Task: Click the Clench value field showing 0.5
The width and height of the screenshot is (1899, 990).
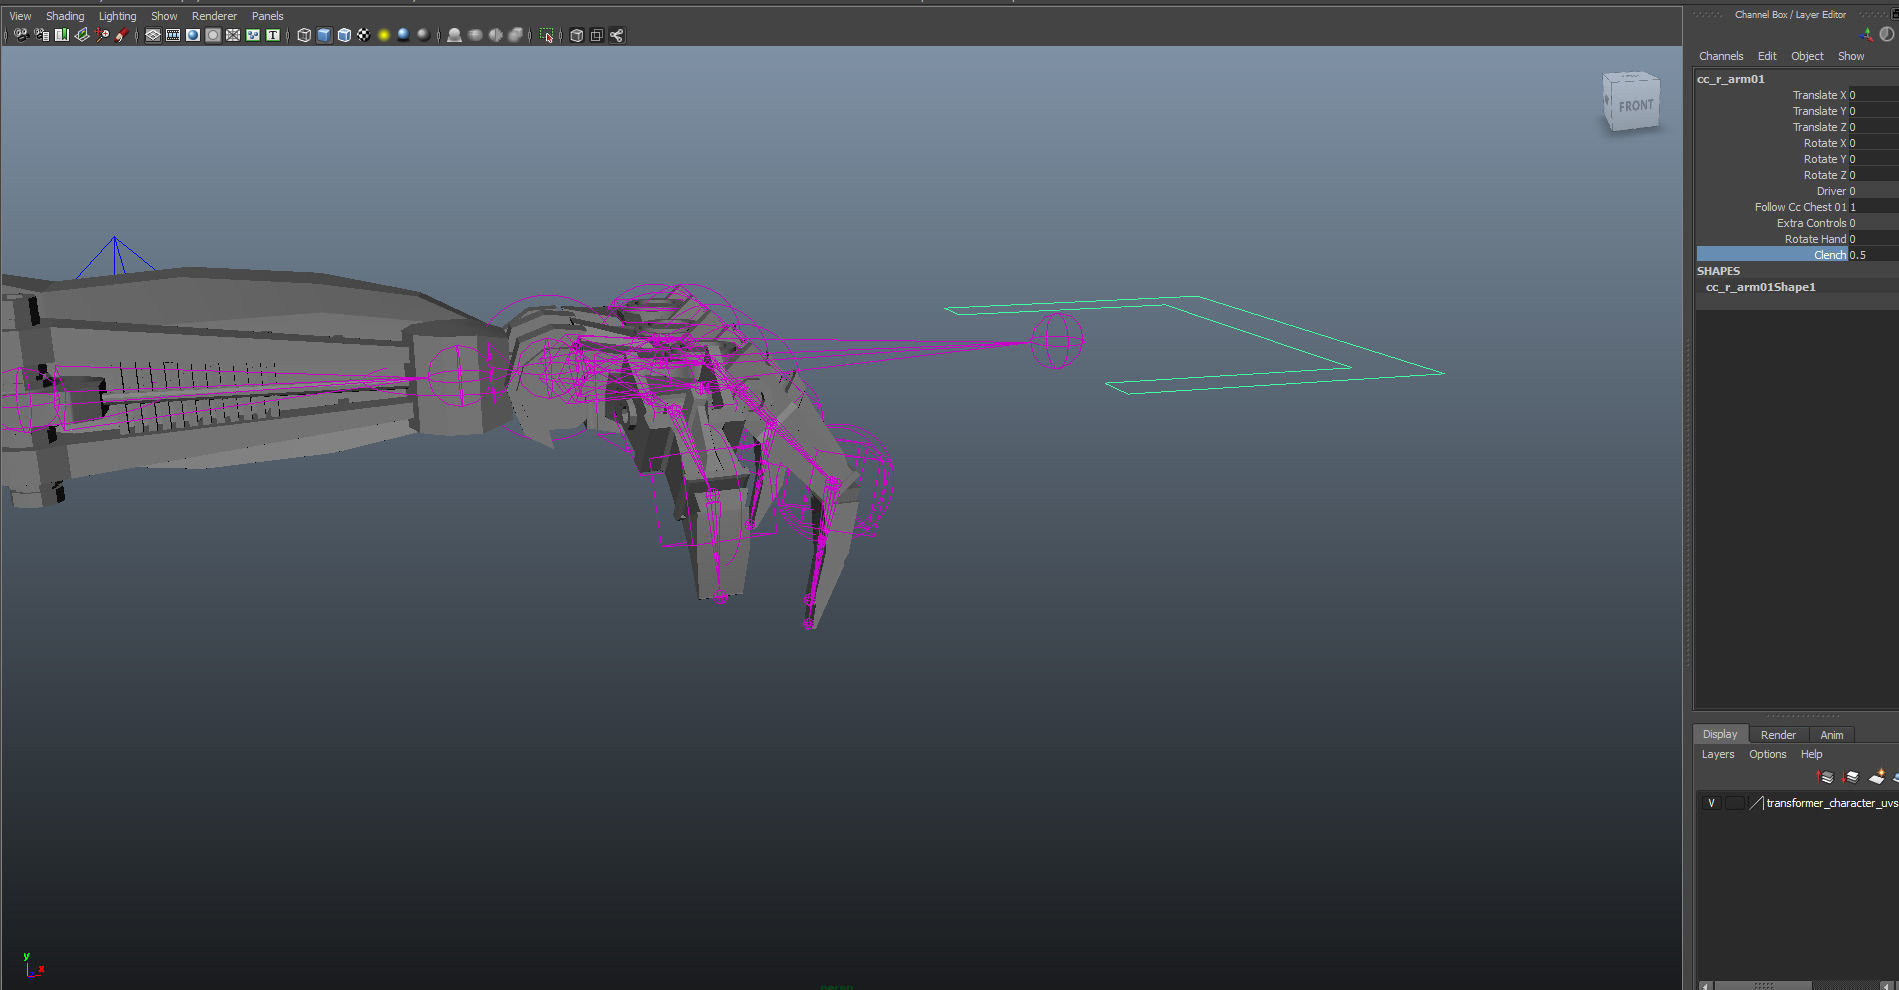Action: (x=1873, y=255)
